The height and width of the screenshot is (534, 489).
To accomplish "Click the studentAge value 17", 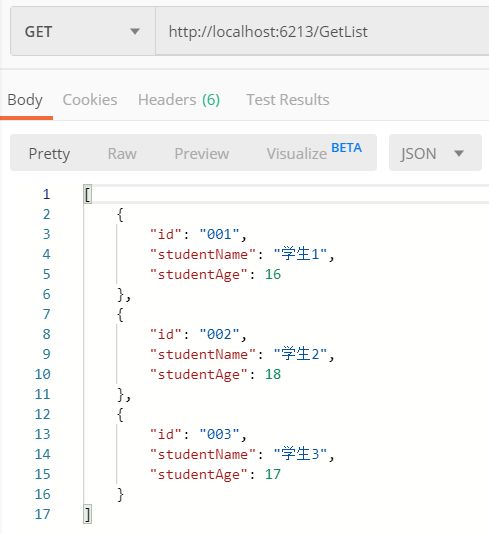I will click(x=273, y=474).
